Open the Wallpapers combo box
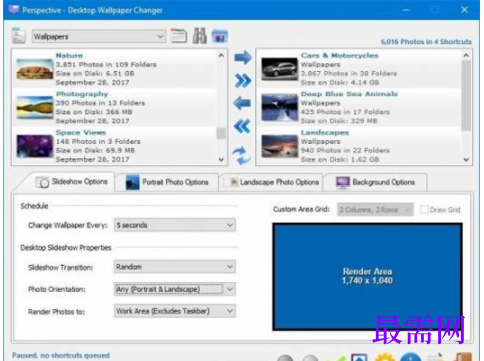Image resolution: width=484 pixels, height=361 pixels. pyautogui.click(x=99, y=36)
